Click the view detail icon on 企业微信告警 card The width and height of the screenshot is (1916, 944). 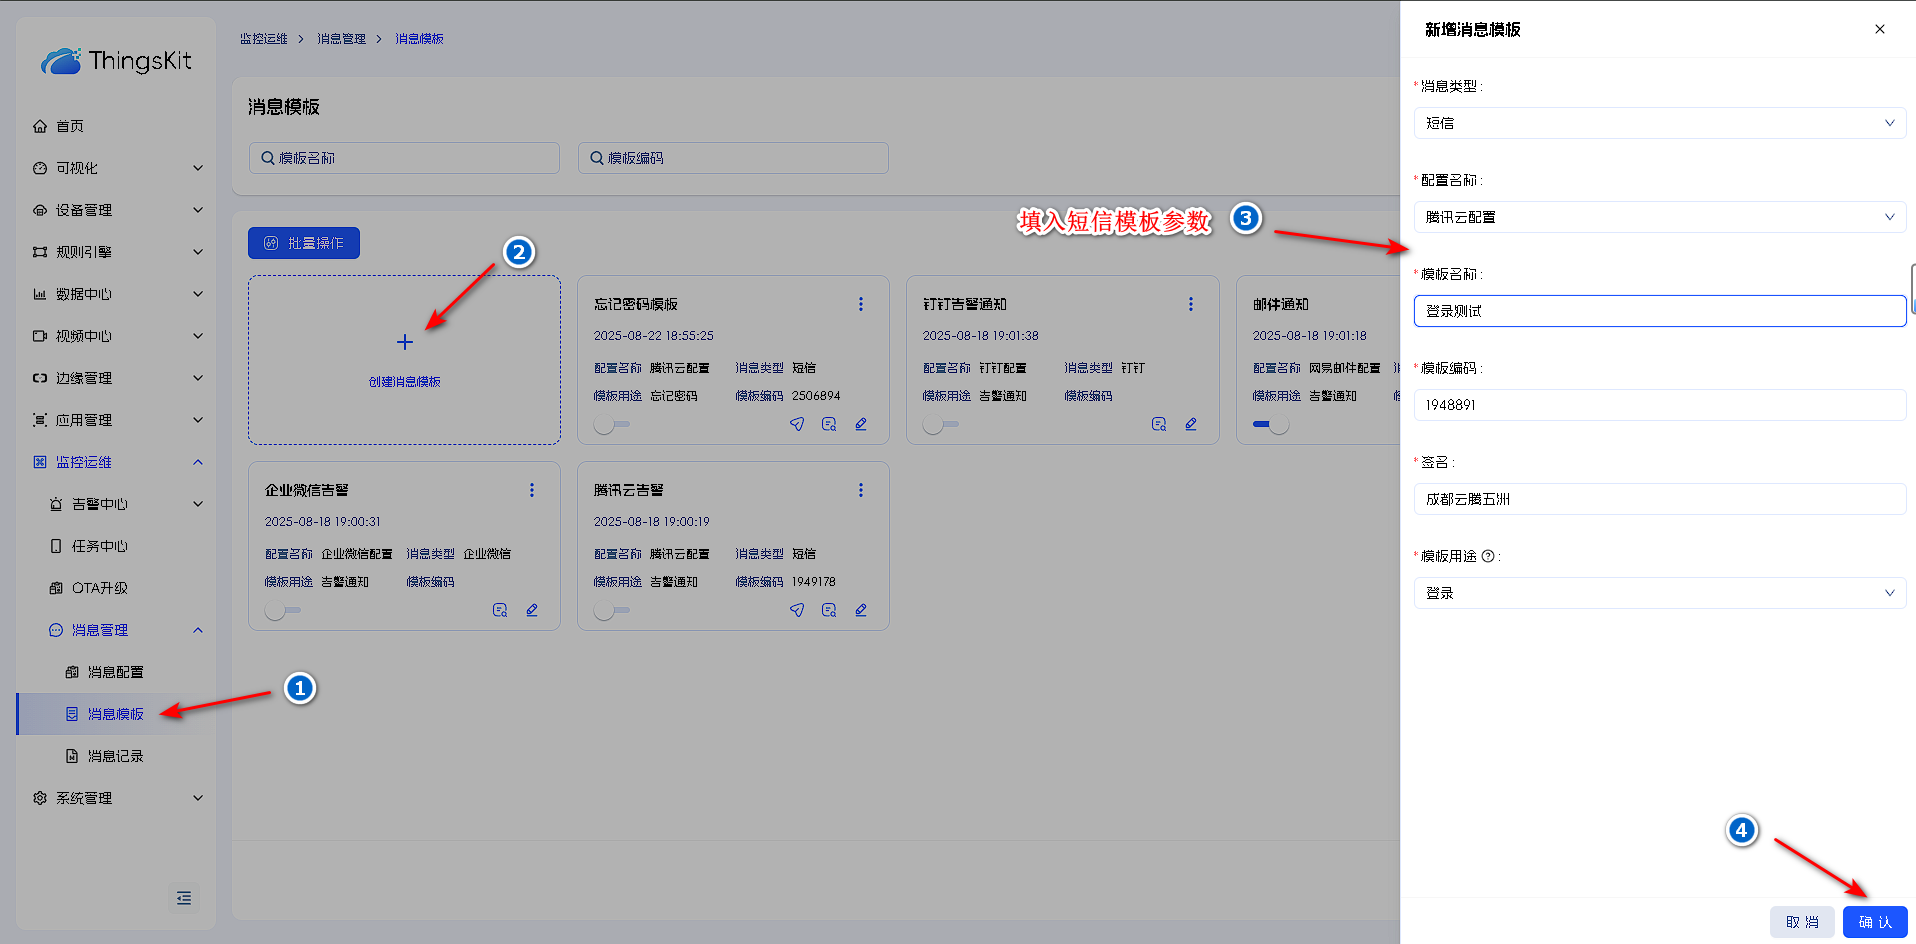500,610
